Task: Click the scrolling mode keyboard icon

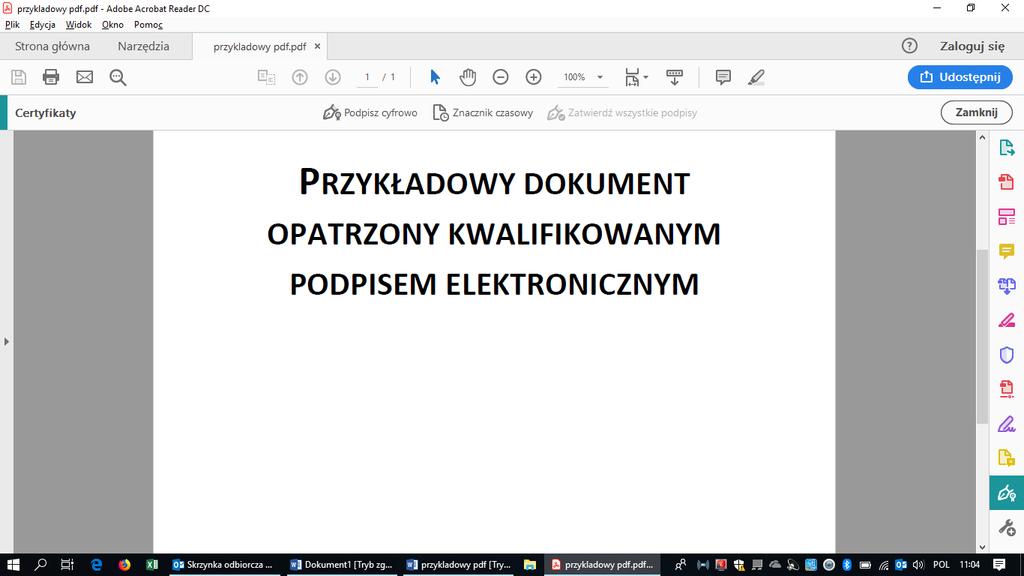Action: pyautogui.click(x=675, y=77)
